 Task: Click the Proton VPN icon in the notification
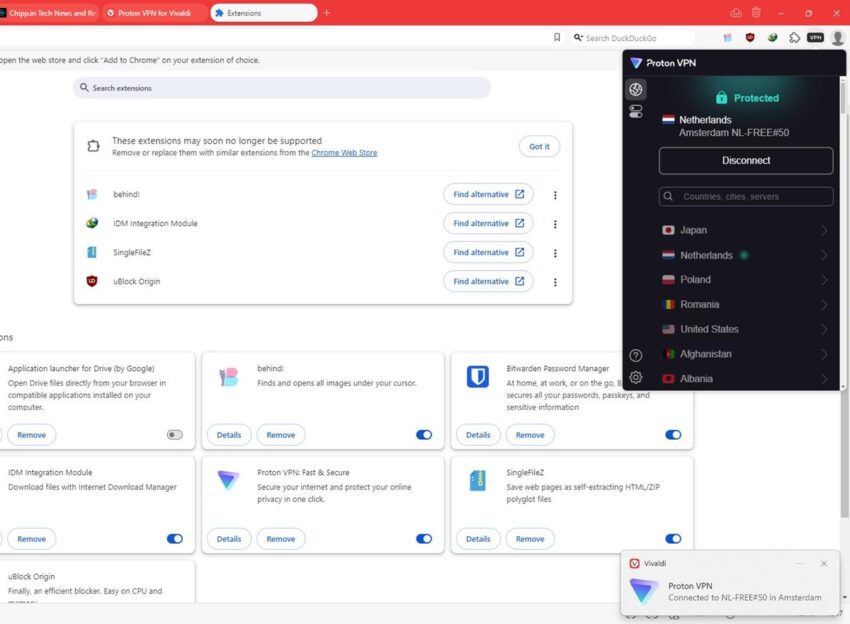(643, 590)
